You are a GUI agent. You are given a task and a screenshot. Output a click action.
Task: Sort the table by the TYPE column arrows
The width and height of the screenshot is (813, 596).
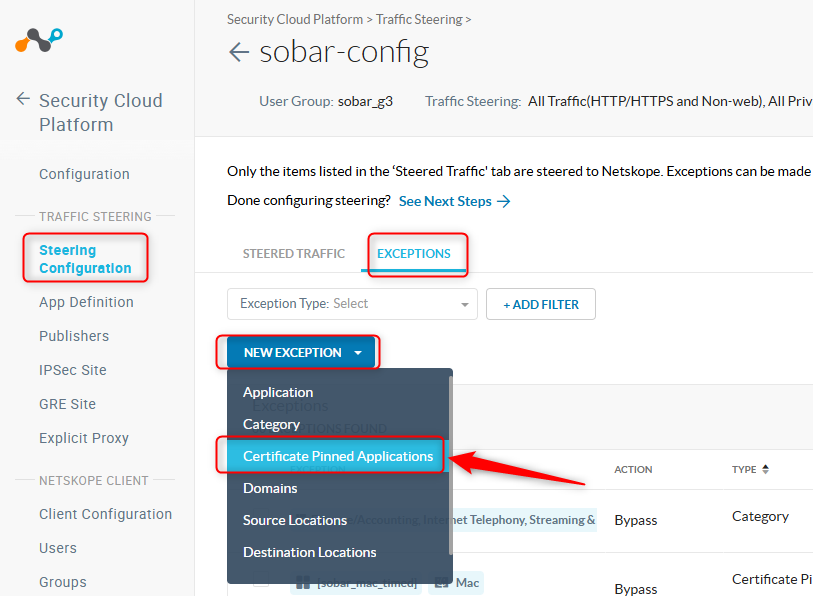coord(765,469)
